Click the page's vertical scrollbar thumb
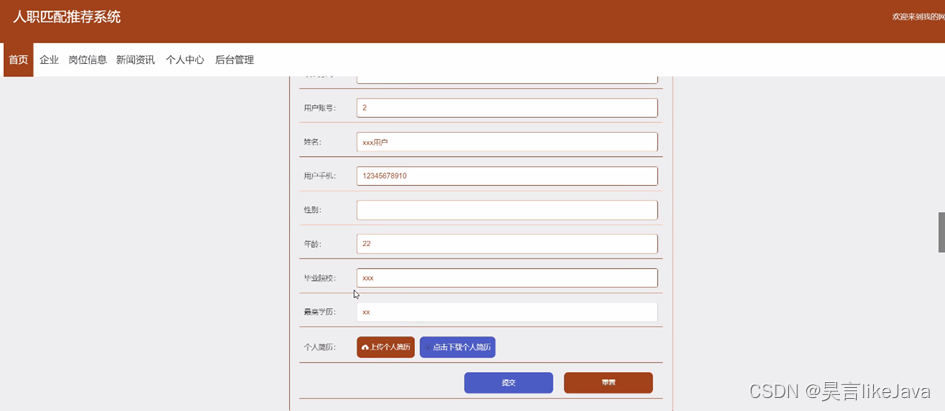This screenshot has height=411, width=945. (x=941, y=232)
